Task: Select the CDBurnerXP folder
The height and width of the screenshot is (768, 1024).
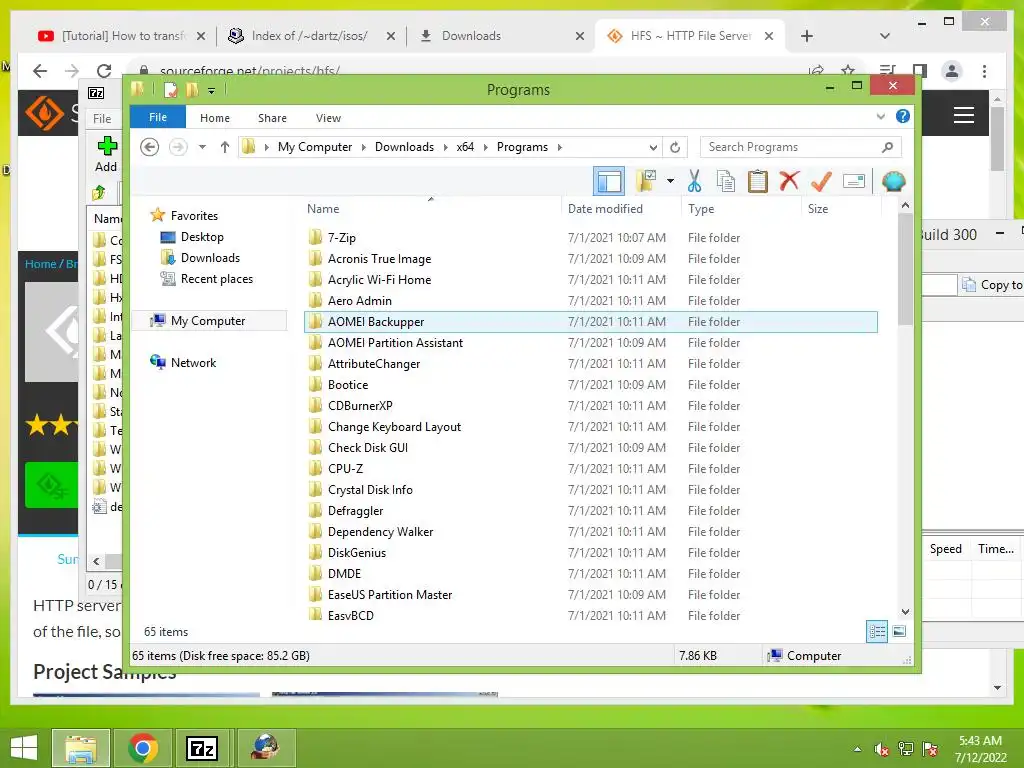Action: point(591,406)
